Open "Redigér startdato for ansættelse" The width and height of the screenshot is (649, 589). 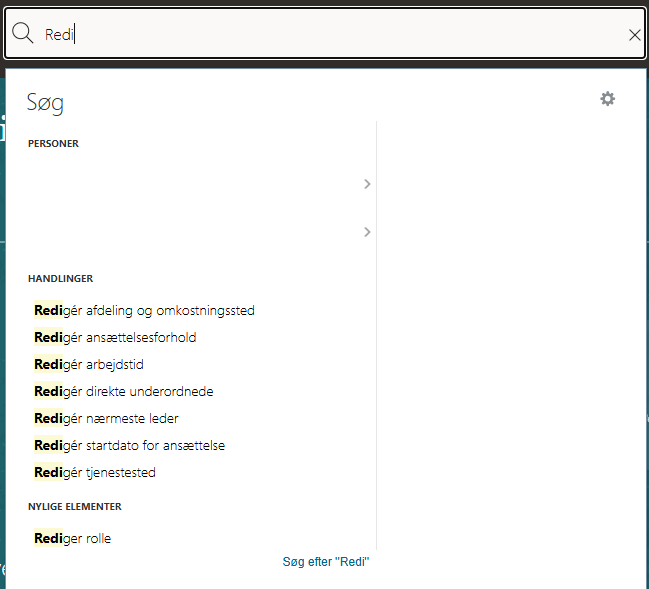tap(129, 445)
